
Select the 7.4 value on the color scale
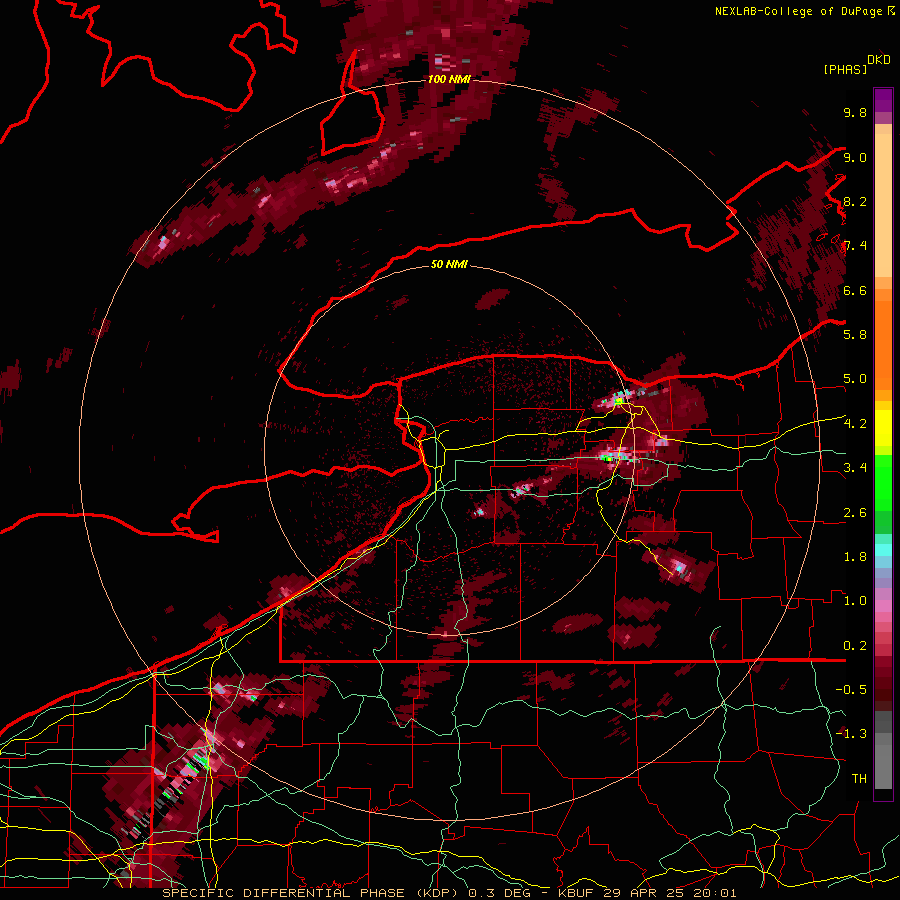pyautogui.click(x=855, y=246)
